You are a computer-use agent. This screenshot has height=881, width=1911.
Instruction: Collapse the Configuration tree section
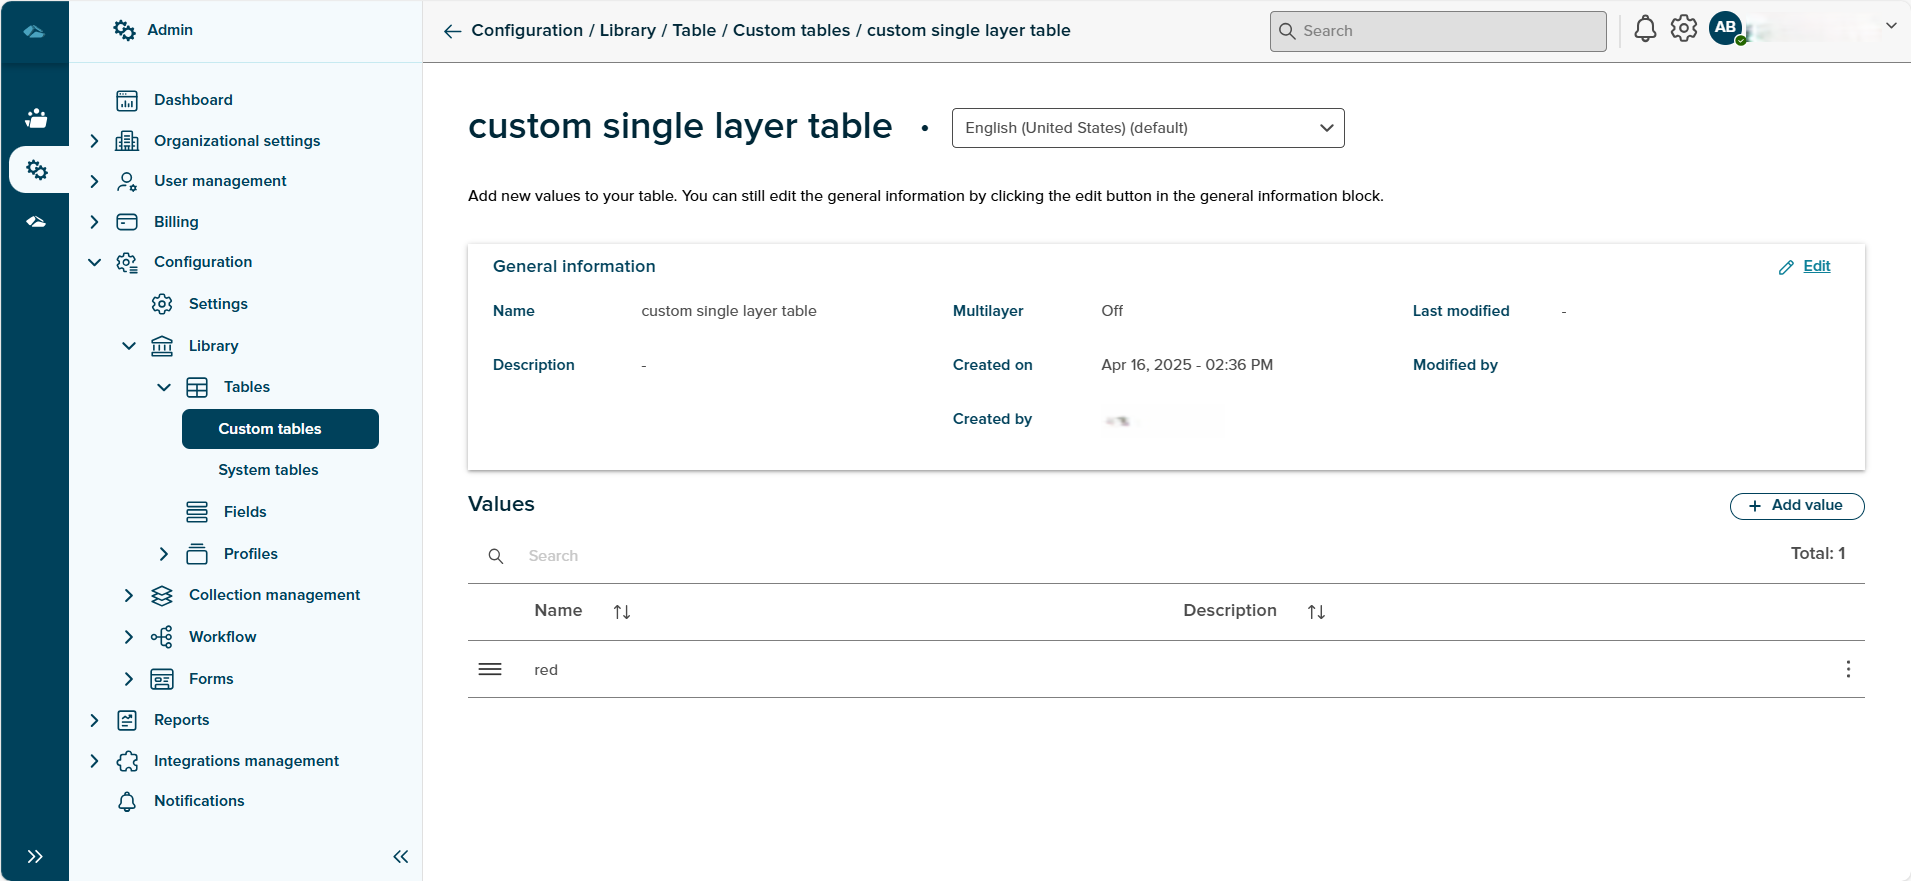(94, 262)
